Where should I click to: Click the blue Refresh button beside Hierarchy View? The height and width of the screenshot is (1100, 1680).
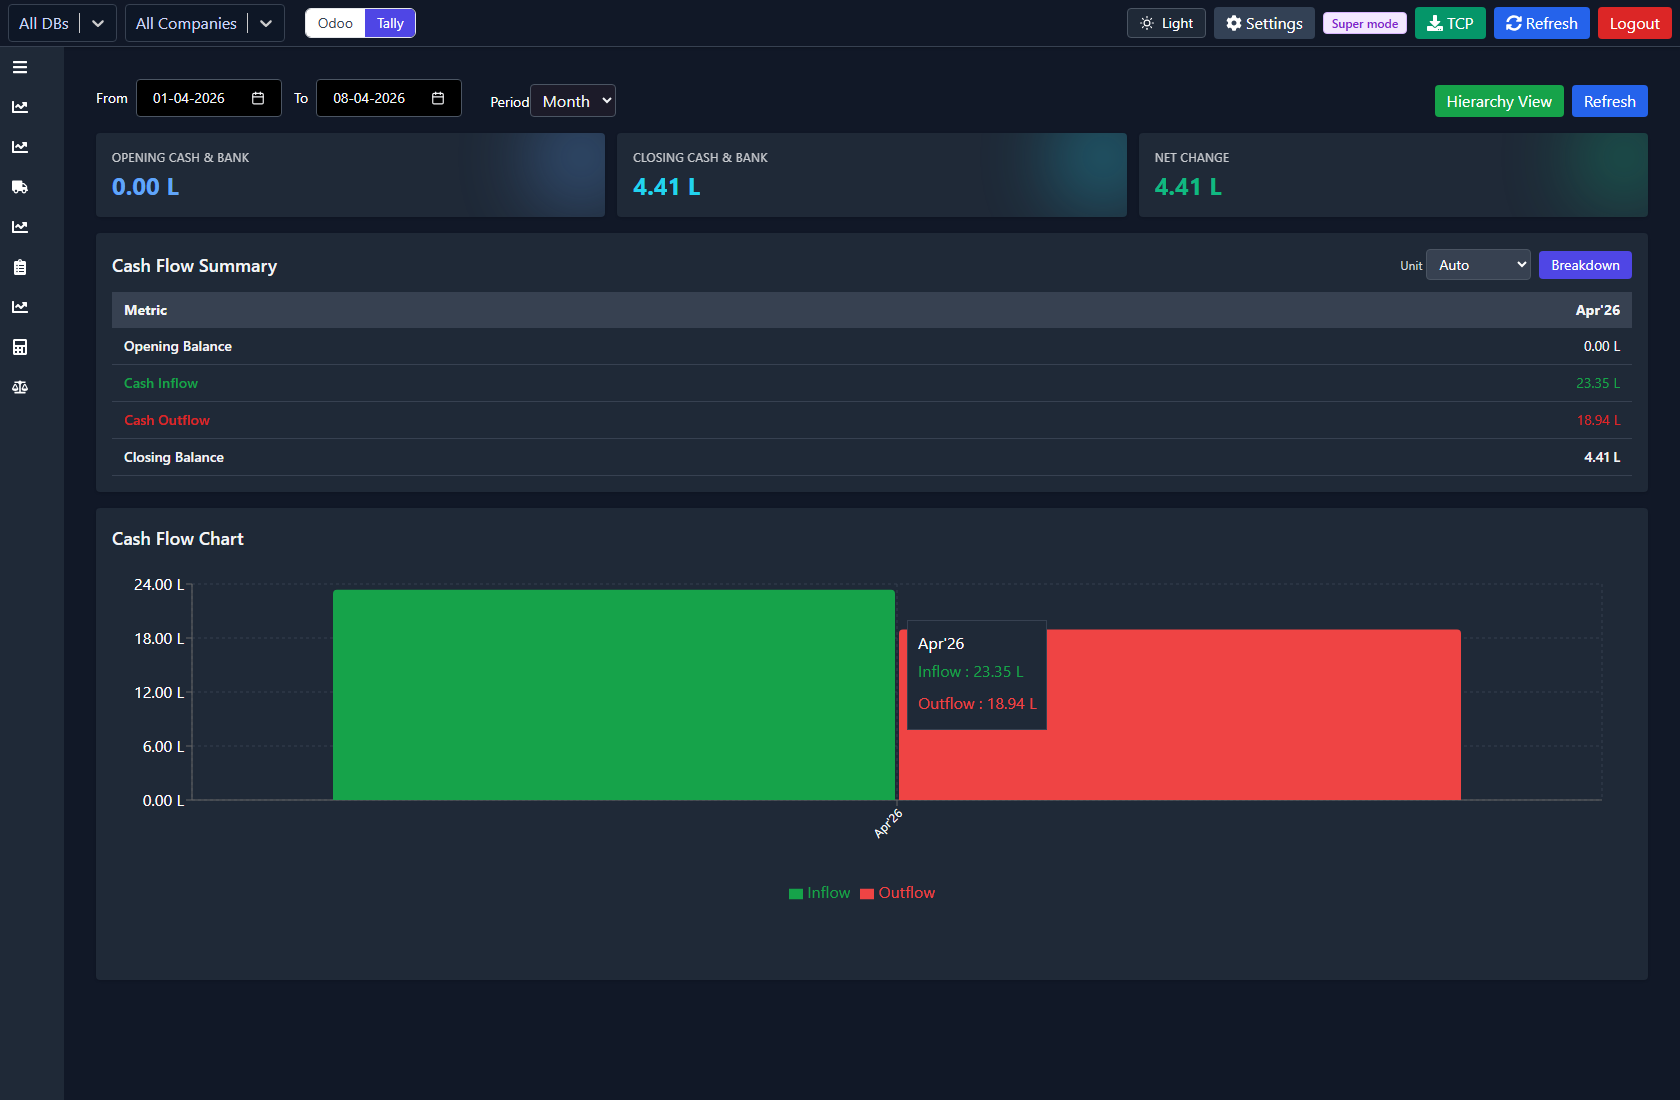[1609, 101]
